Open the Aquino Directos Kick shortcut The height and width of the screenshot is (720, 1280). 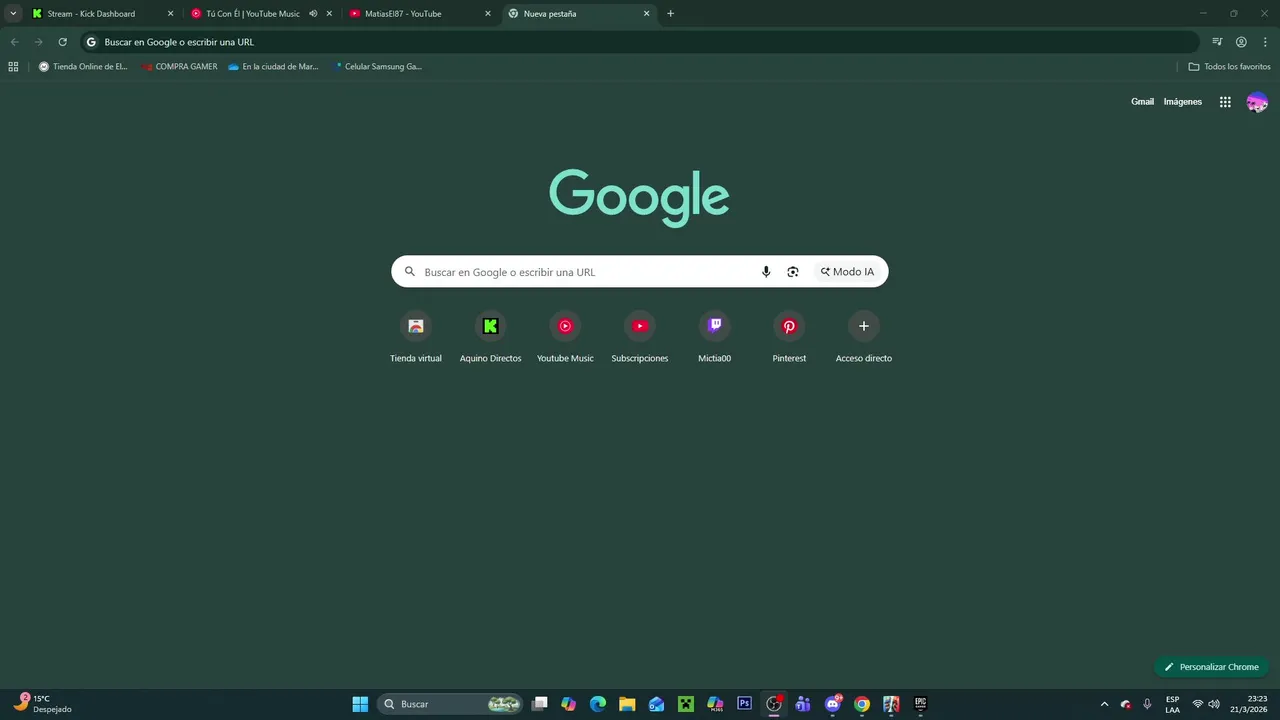pyautogui.click(x=490, y=337)
